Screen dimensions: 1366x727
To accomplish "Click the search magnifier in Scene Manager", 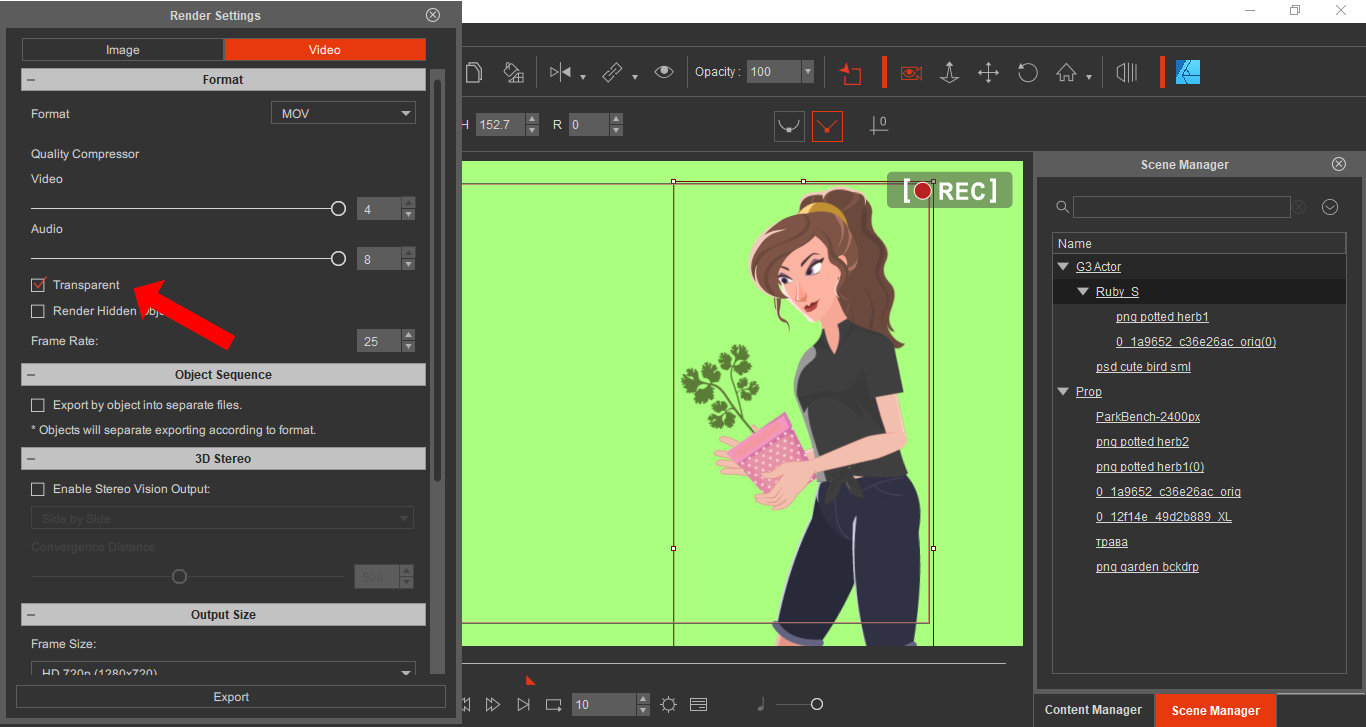I will point(1063,207).
